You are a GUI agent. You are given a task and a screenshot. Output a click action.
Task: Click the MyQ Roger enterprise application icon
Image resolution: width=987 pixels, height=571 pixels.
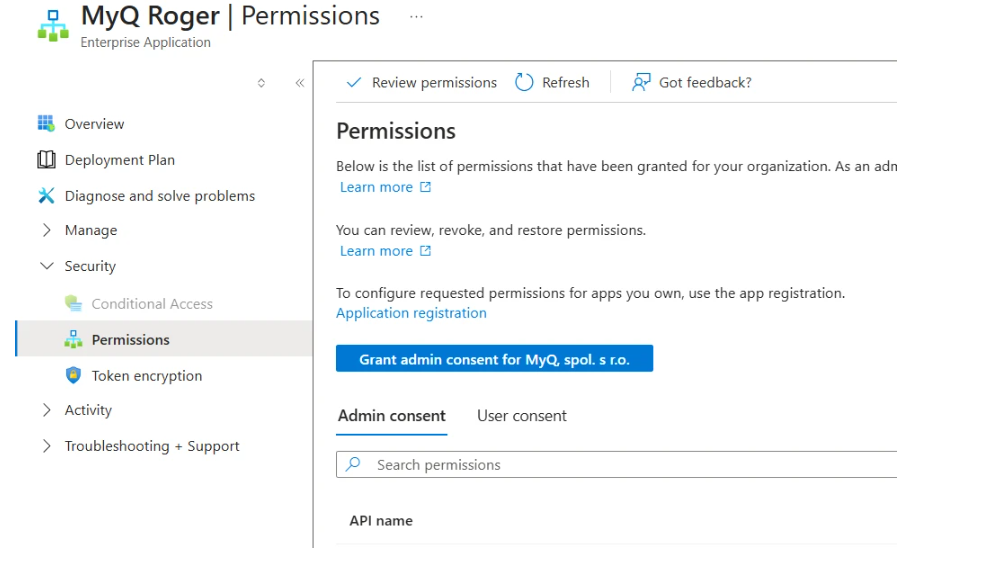pyautogui.click(x=54, y=26)
